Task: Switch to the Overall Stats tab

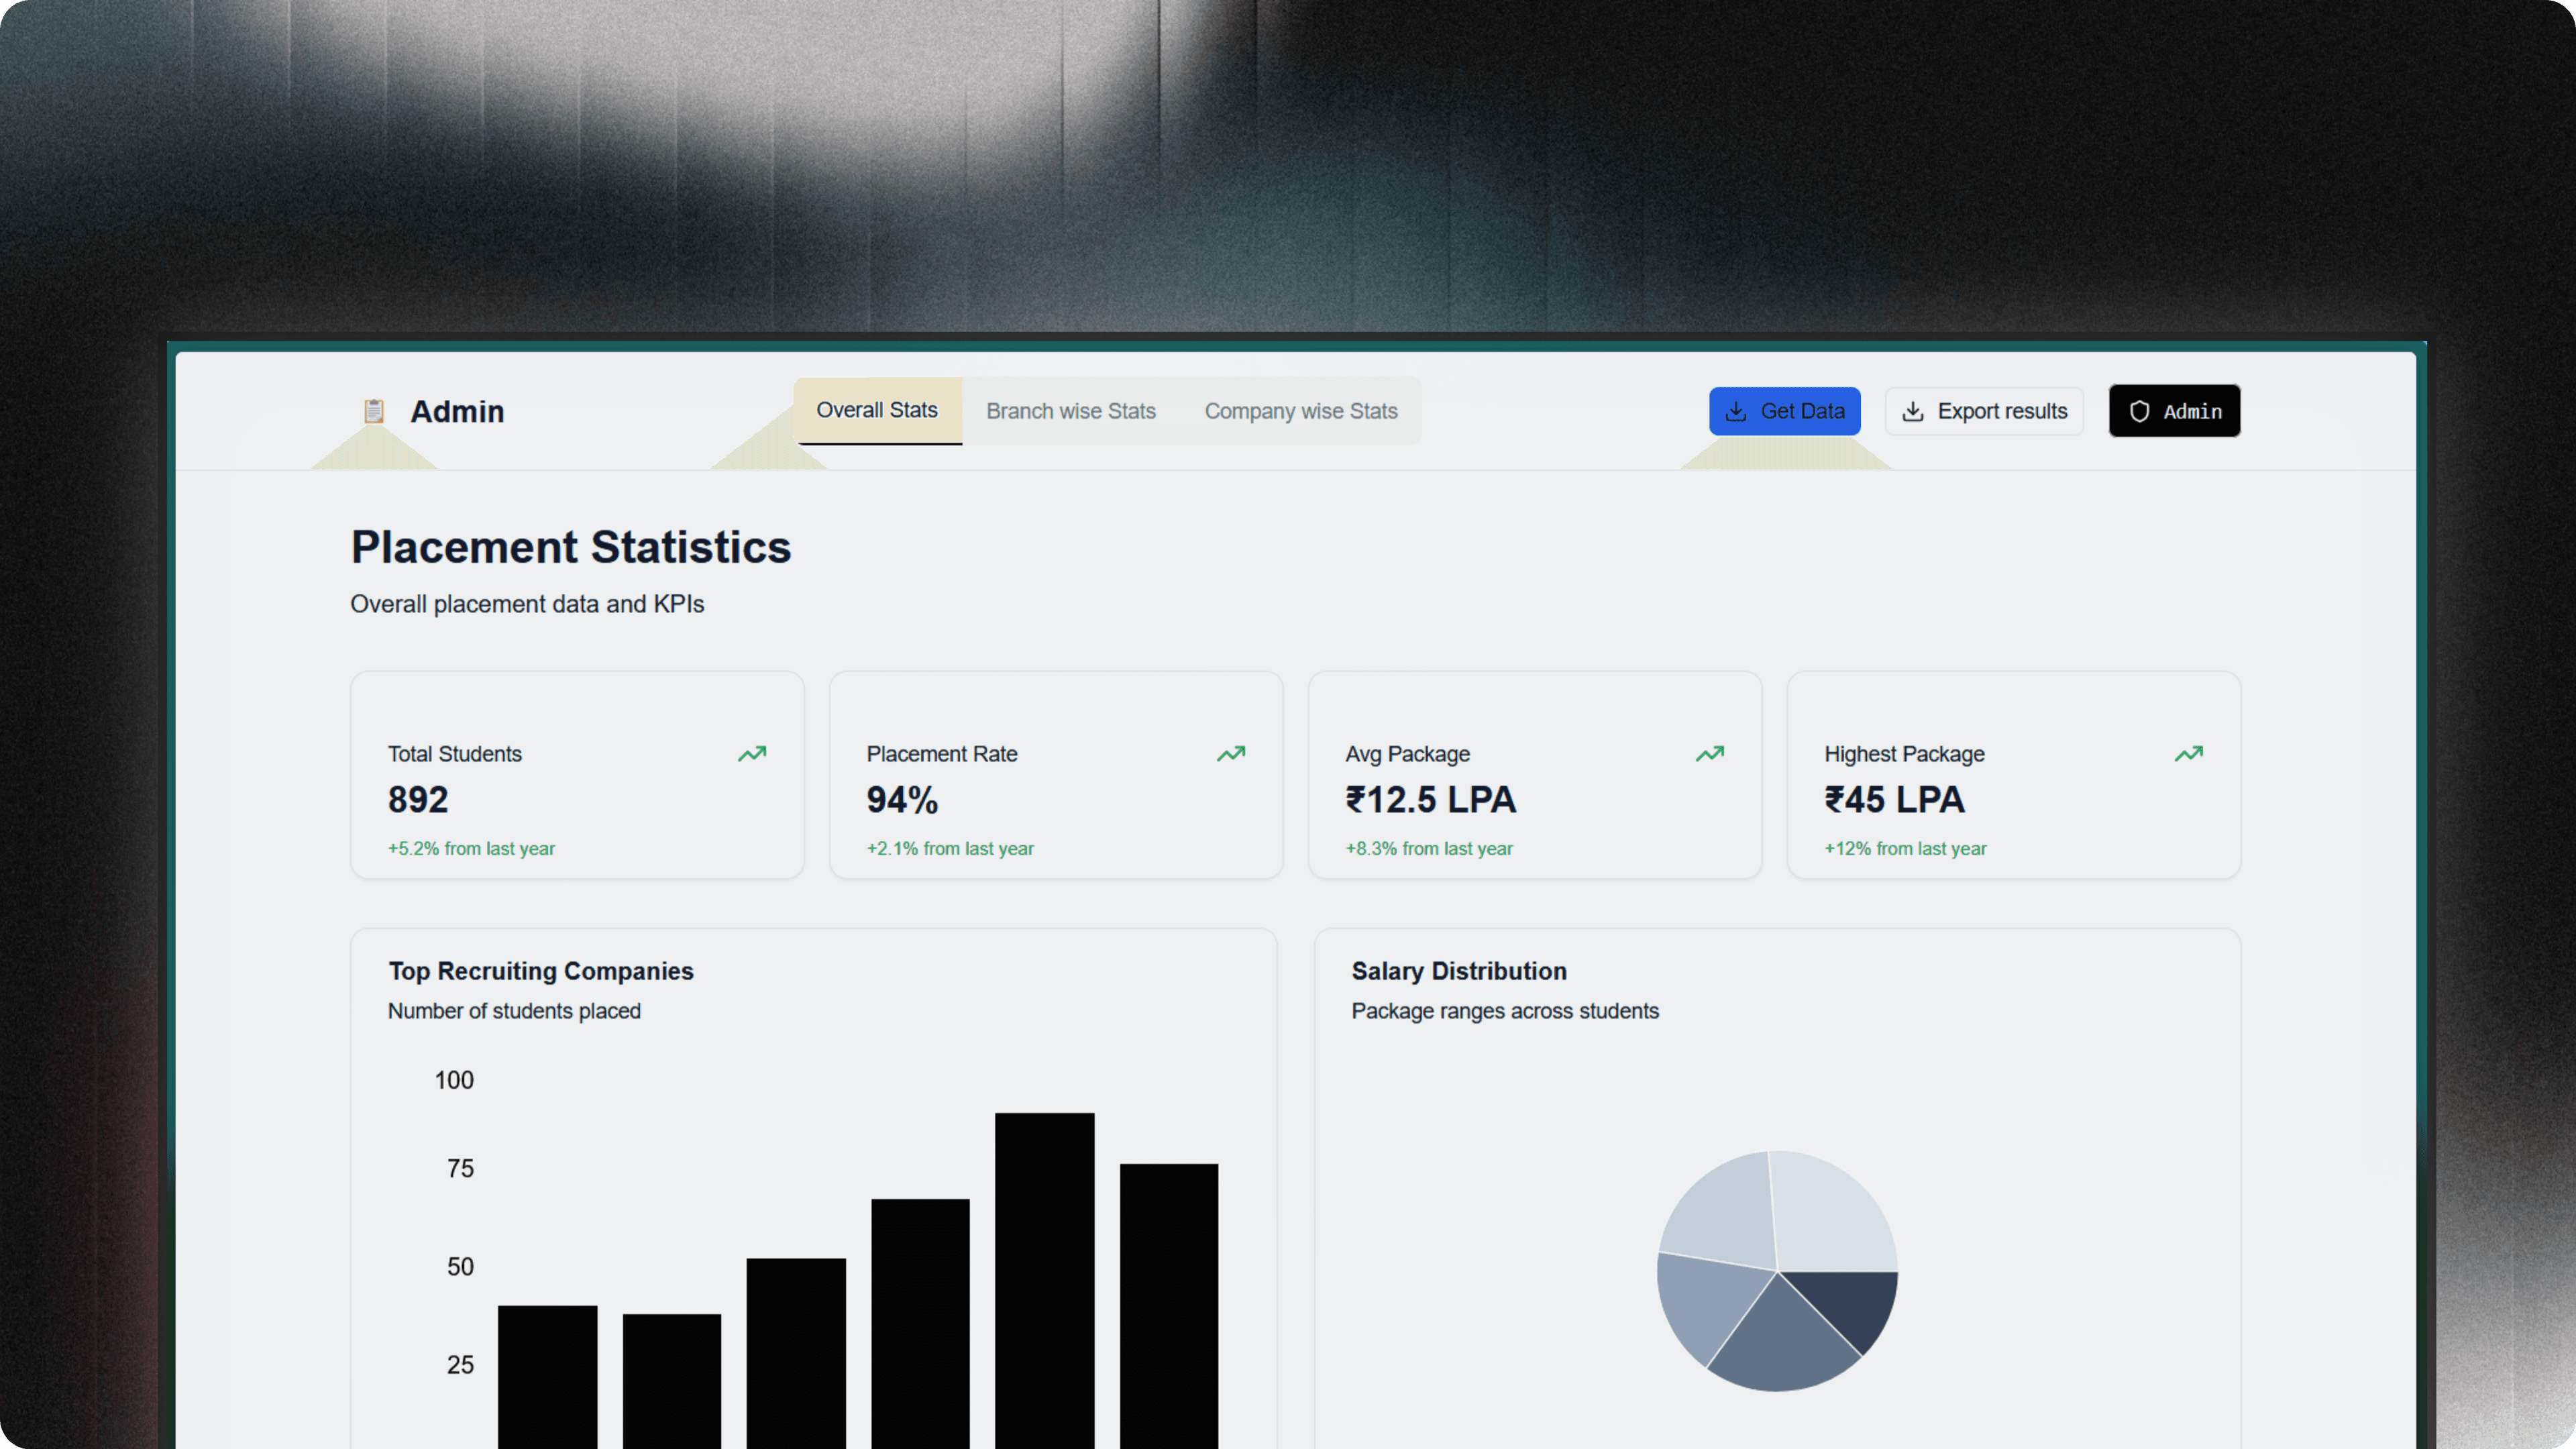Action: [x=877, y=410]
